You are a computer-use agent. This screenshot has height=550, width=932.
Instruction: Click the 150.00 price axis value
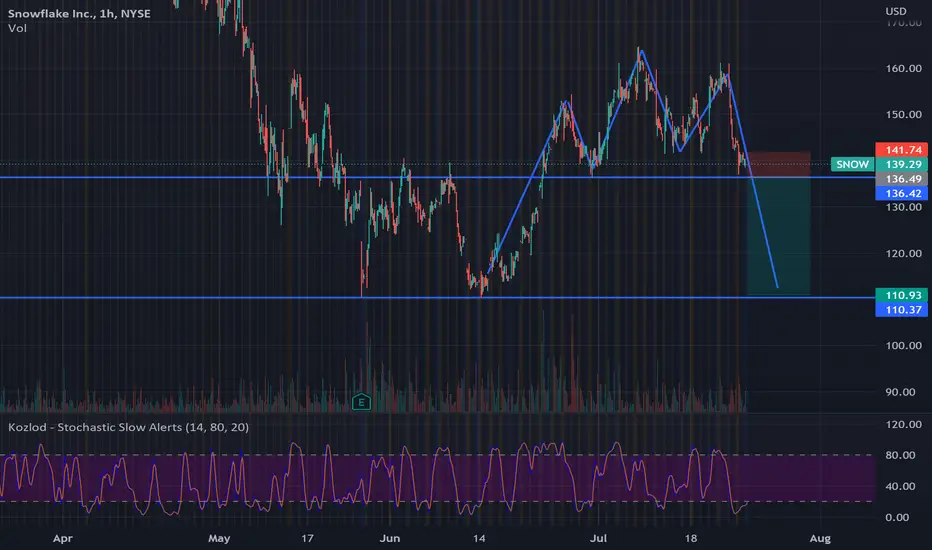coord(903,114)
